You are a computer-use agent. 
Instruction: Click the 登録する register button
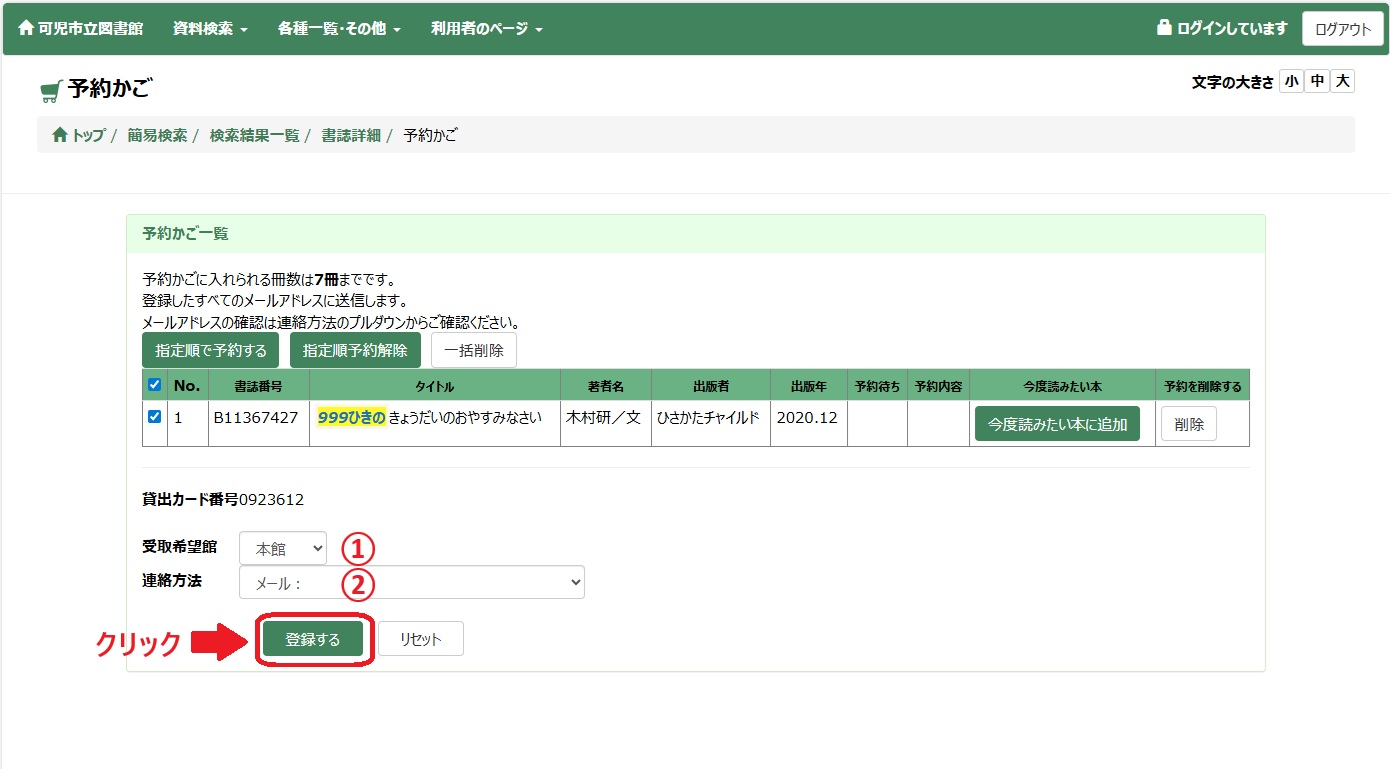coord(313,640)
